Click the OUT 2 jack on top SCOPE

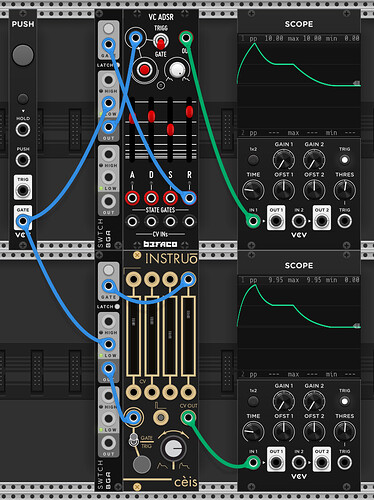[322, 221]
